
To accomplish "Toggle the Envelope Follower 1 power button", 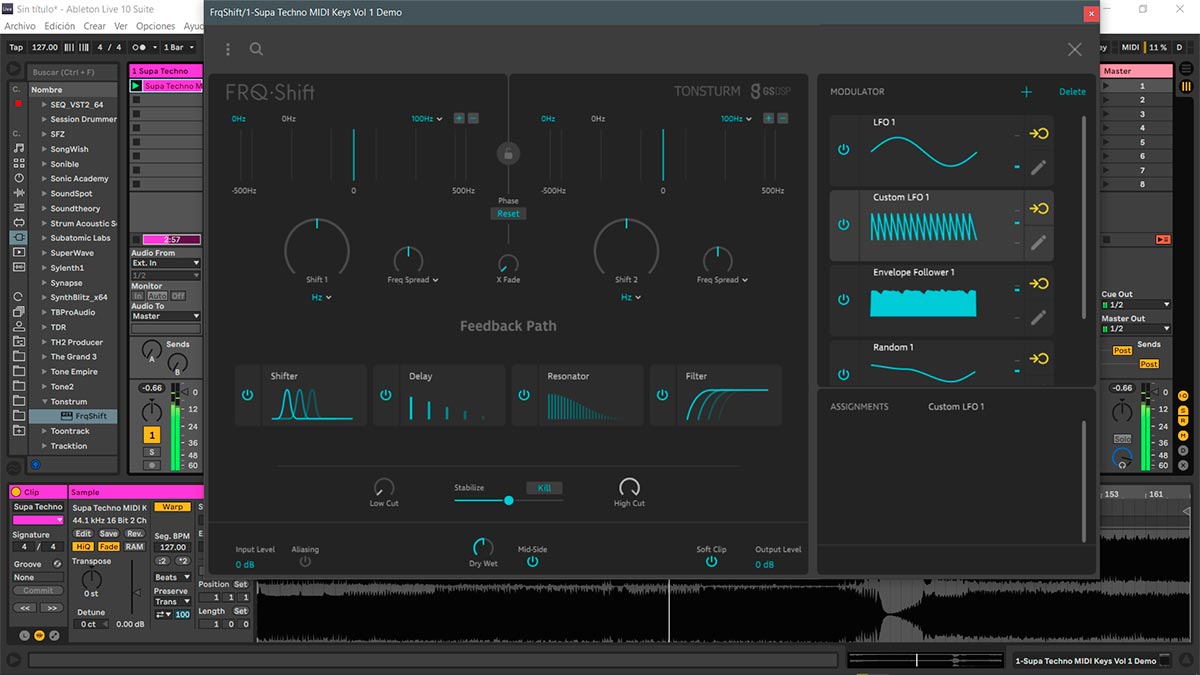I will [843, 300].
